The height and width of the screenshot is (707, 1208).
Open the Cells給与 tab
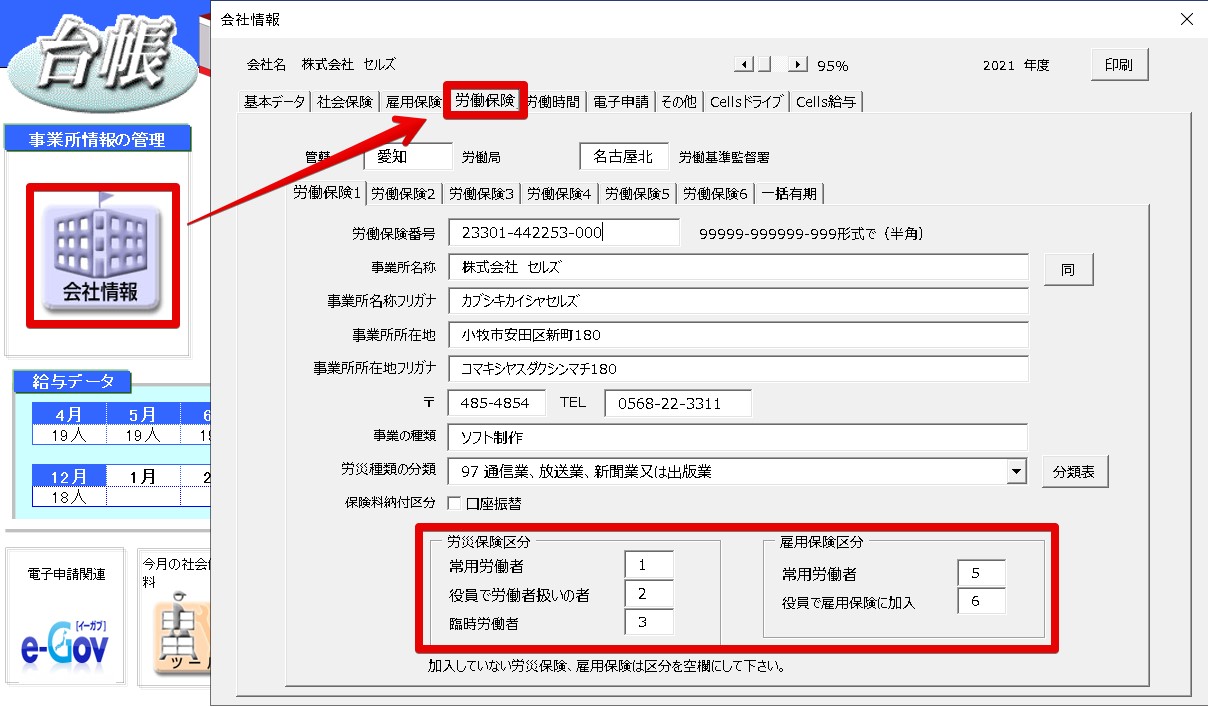pyautogui.click(x=826, y=101)
